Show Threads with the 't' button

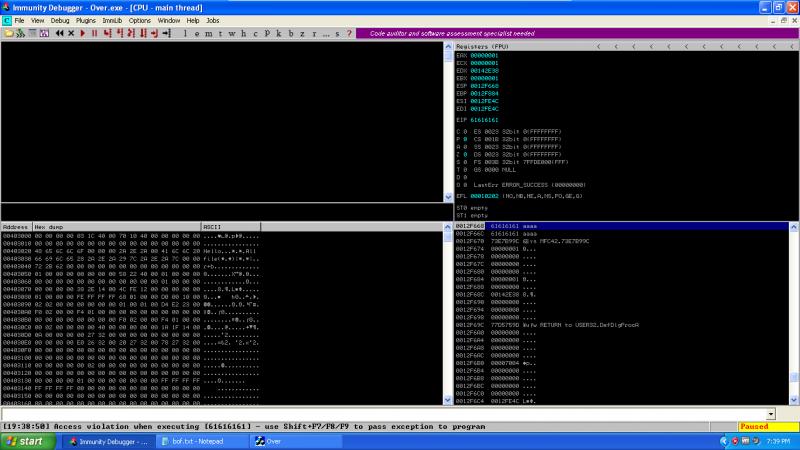pyautogui.click(x=220, y=34)
